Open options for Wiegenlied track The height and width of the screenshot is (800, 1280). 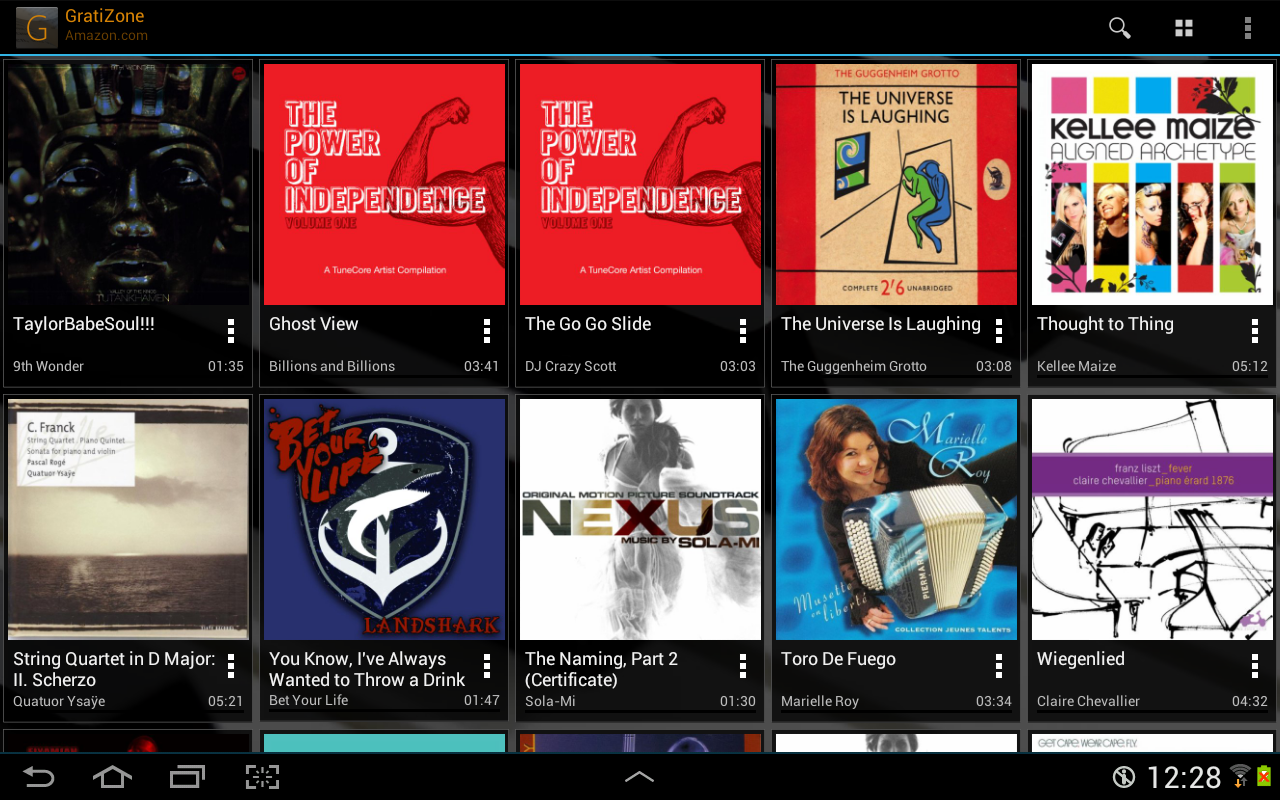[1255, 666]
